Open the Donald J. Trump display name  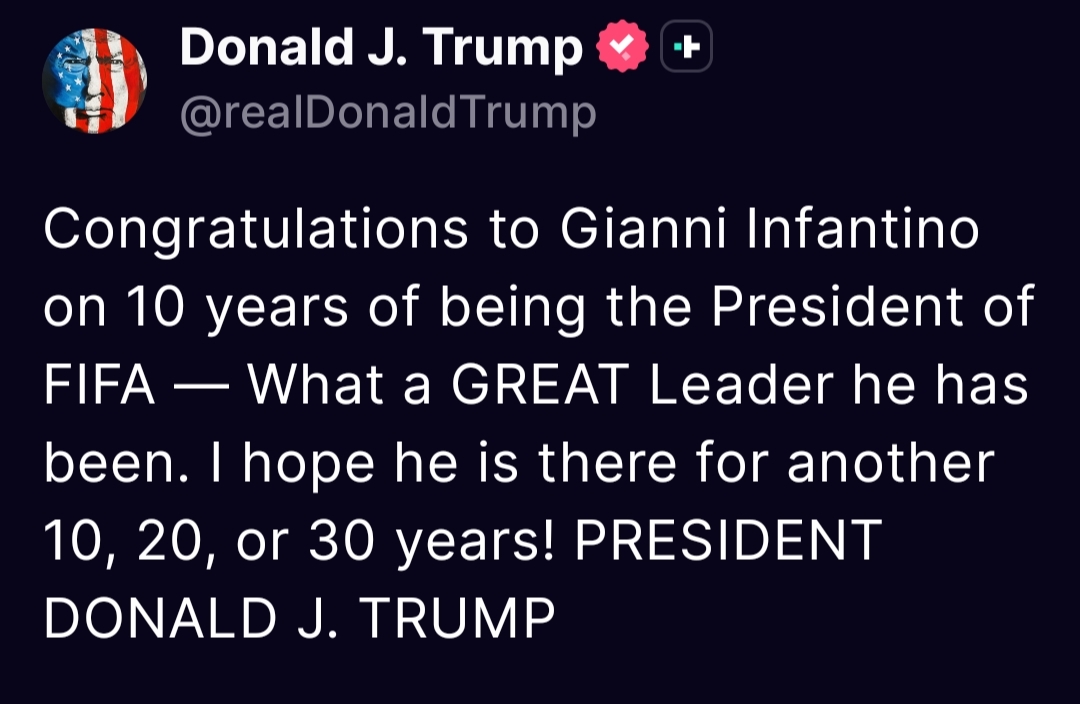point(381,47)
